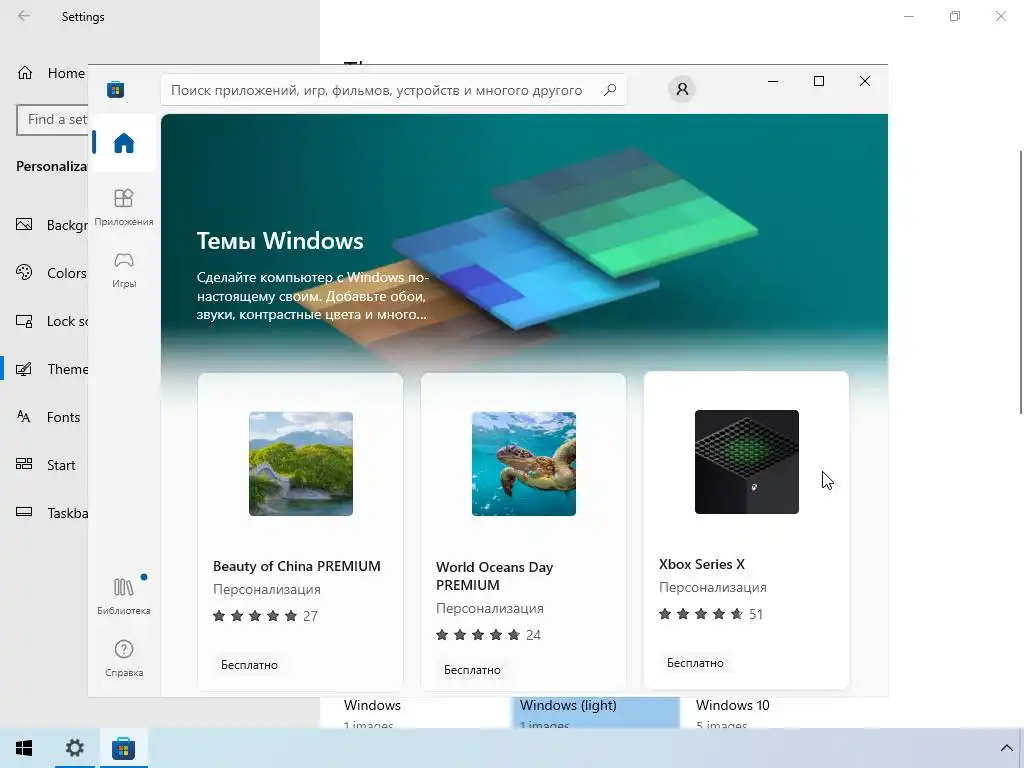The height and width of the screenshot is (768, 1024).
Task: Open the Windows Start menu
Action: click(x=24, y=748)
